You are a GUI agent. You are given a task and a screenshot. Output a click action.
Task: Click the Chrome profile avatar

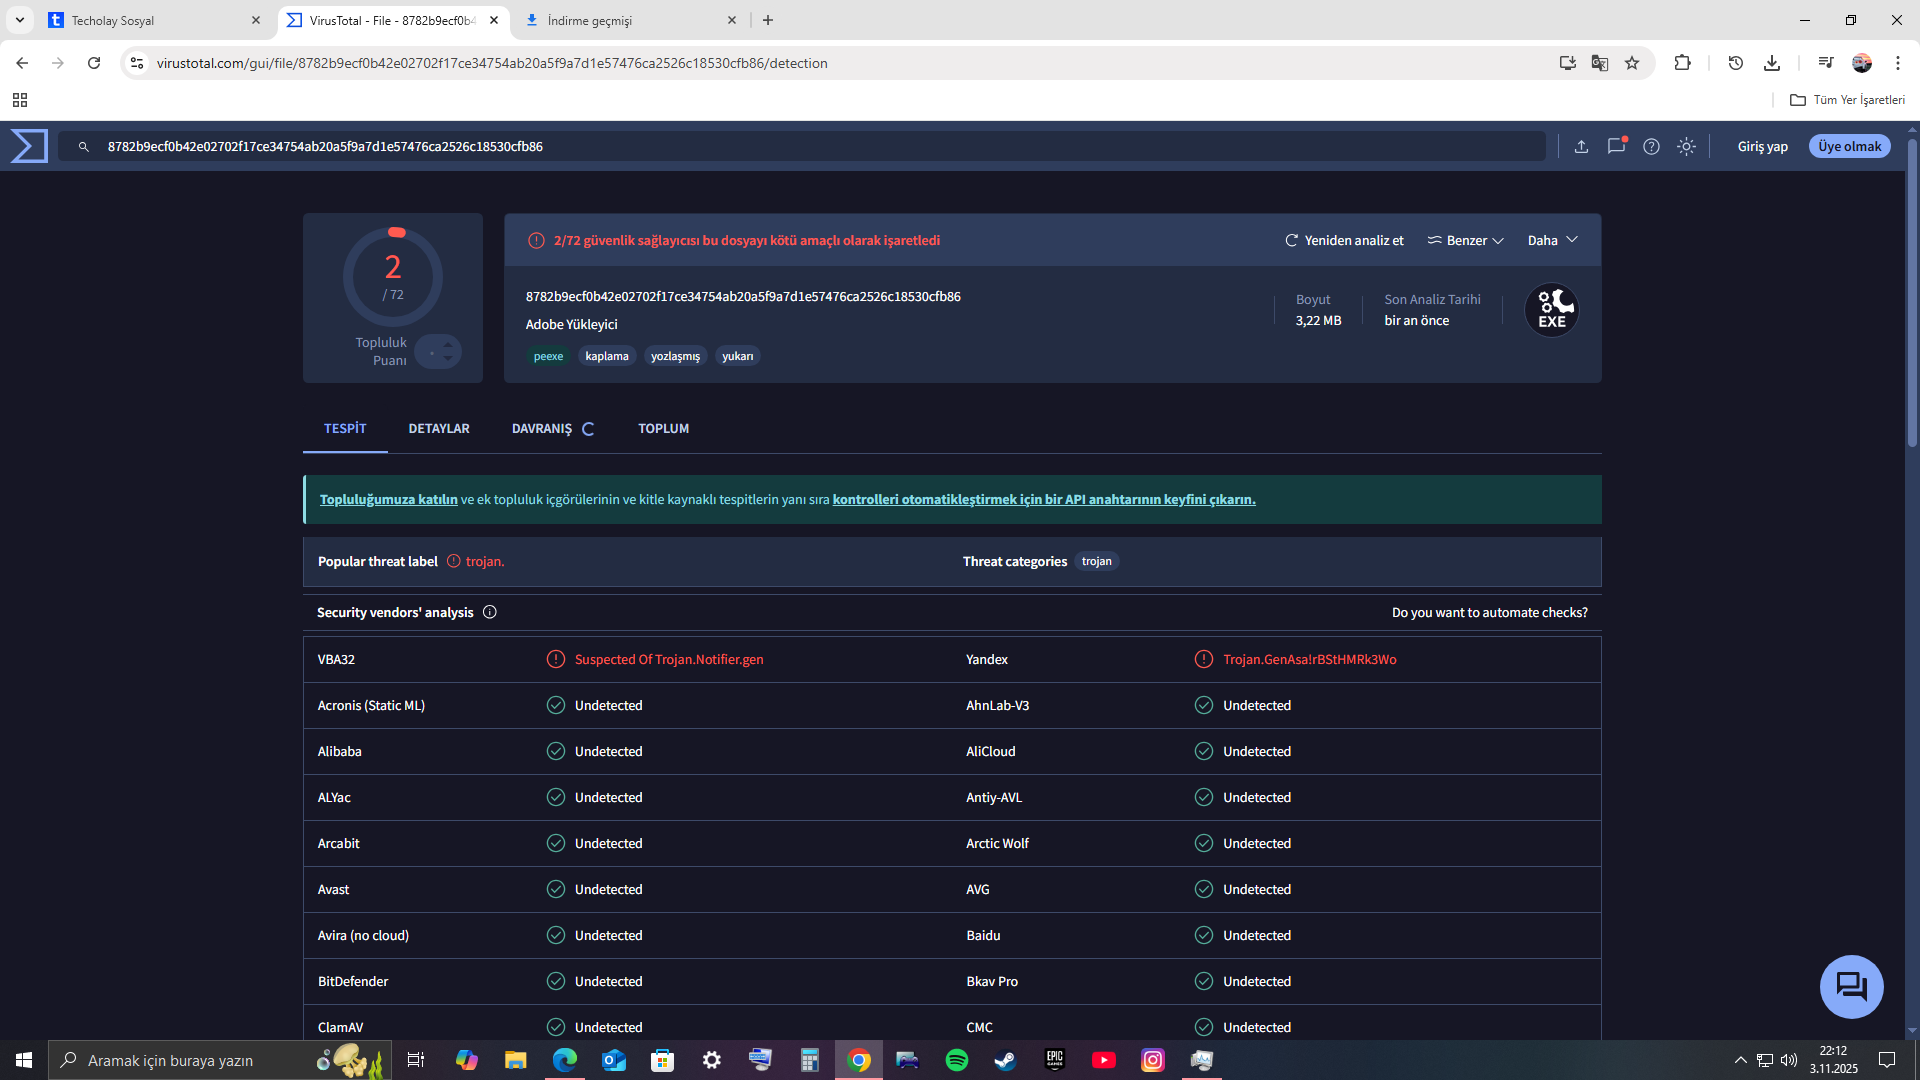[x=1862, y=63]
